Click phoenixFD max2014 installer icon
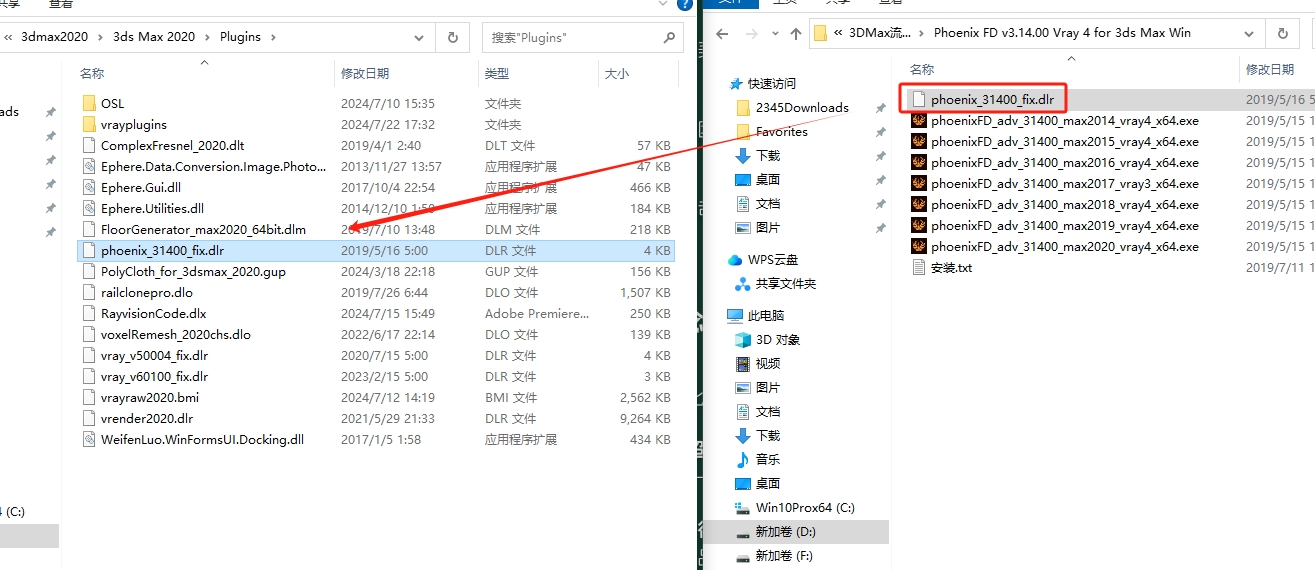 coord(919,120)
